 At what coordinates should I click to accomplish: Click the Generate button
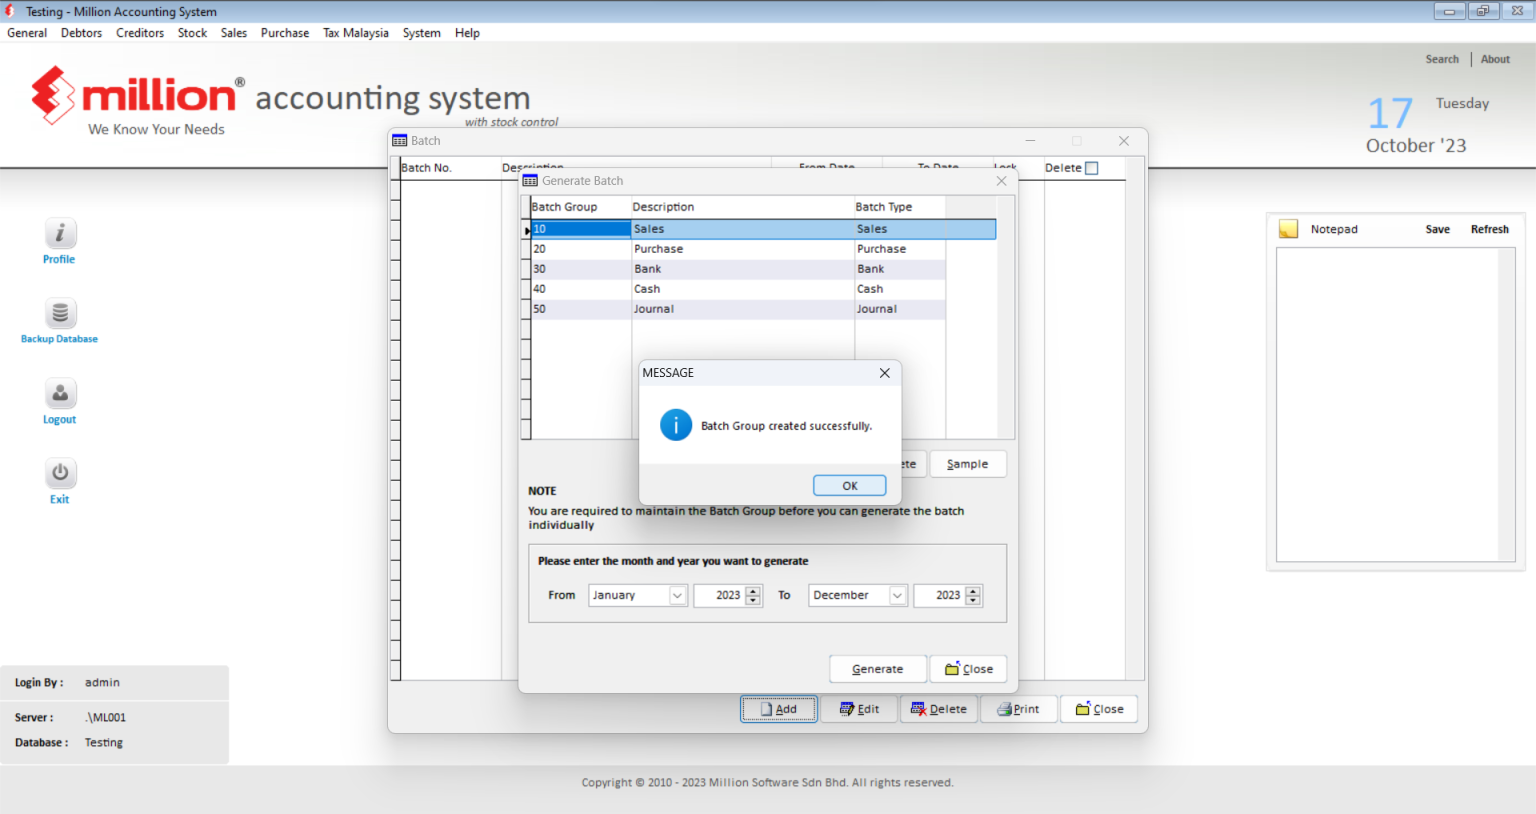tap(877, 668)
